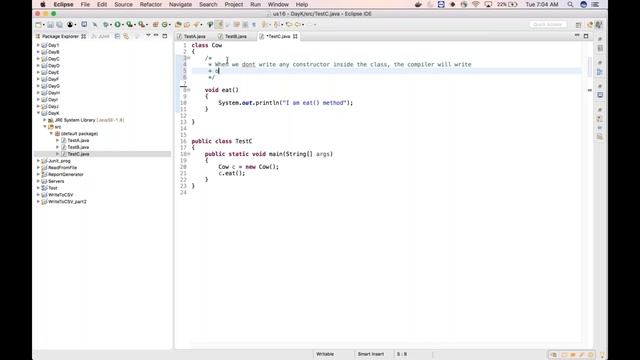Screen dimensions: 640x360
Task: Click the monitor icon in main toolbar
Action: pos(84,25)
